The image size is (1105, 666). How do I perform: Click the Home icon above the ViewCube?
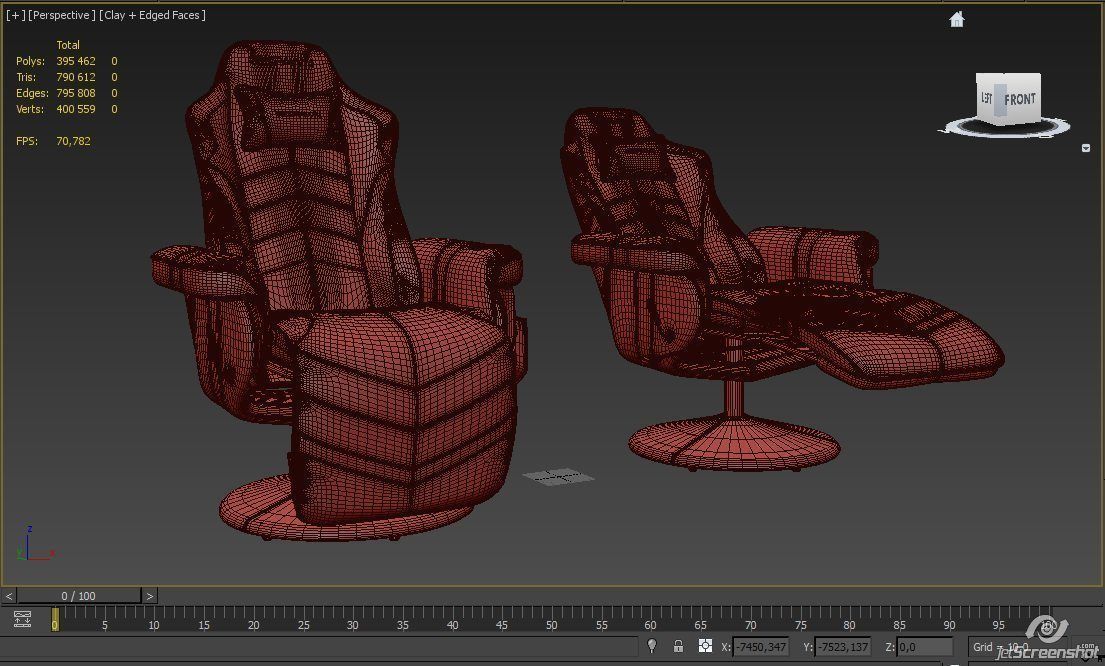click(x=957, y=19)
